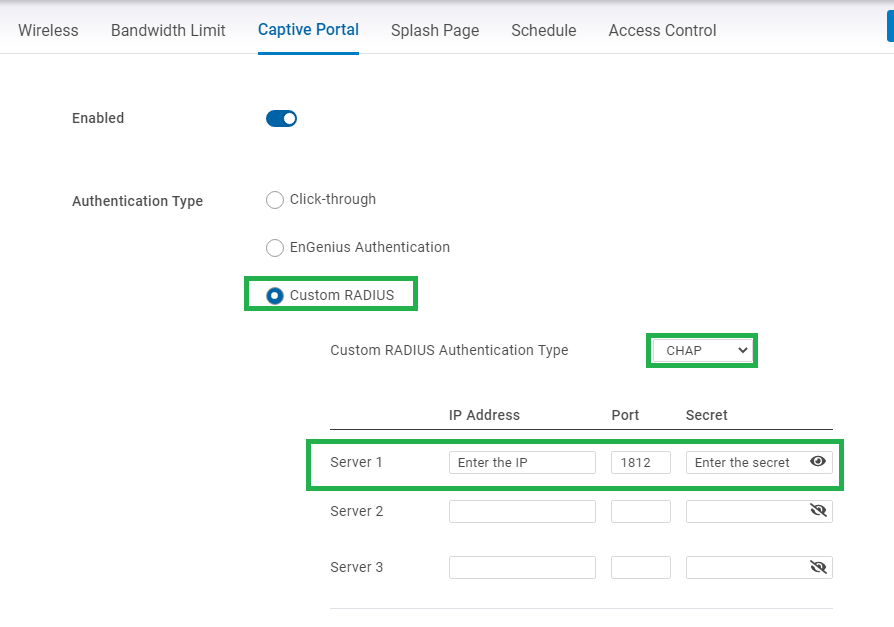Viewport: 894px width, 627px height.
Task: Show the hidden secret for Server 2
Action: (817, 511)
